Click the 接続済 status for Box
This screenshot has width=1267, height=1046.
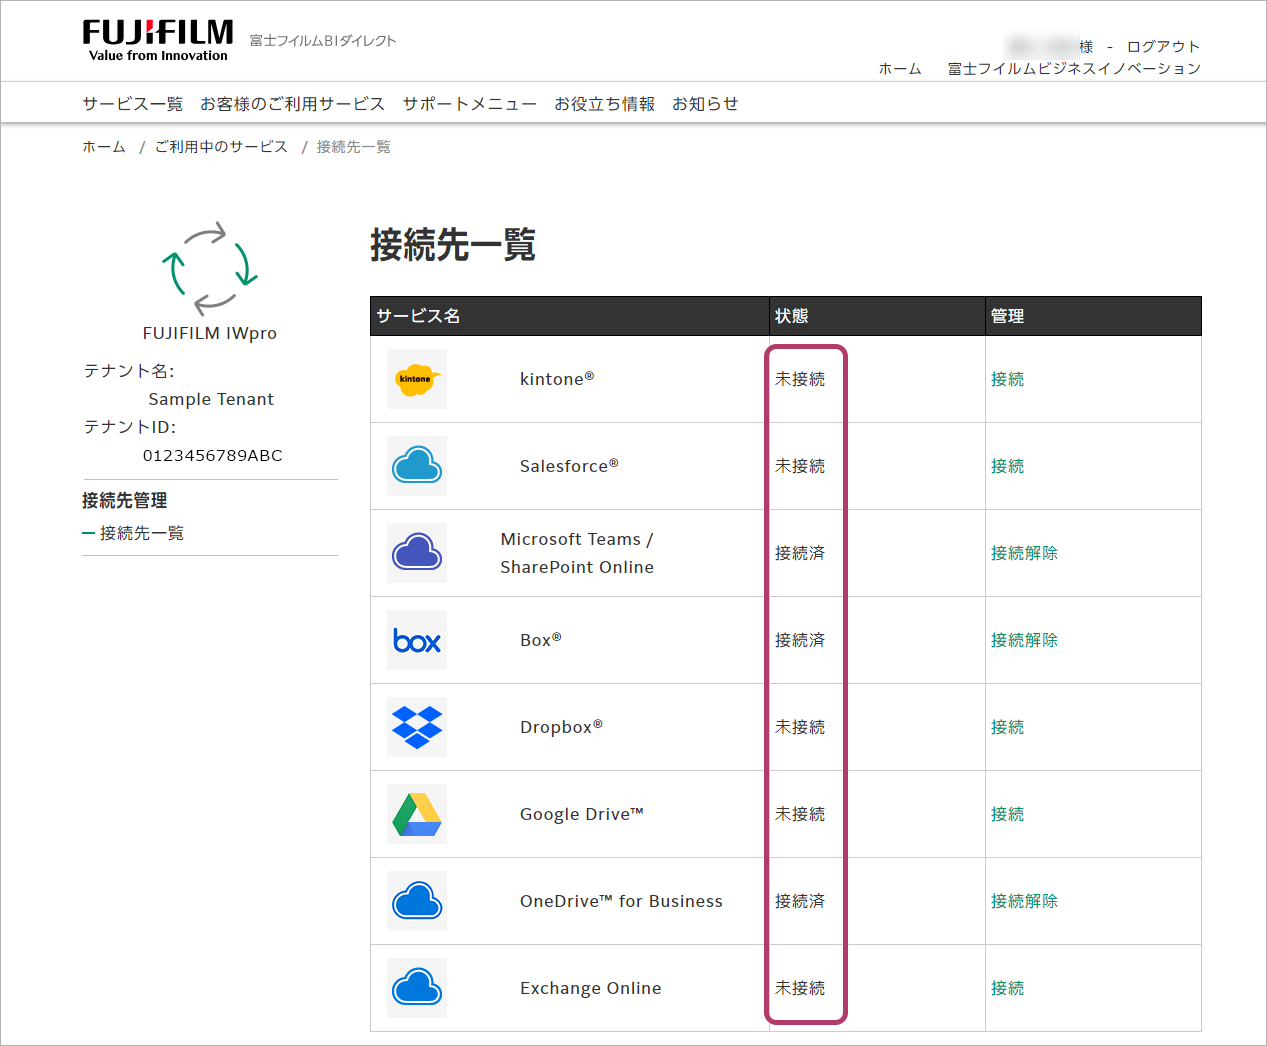click(x=800, y=640)
